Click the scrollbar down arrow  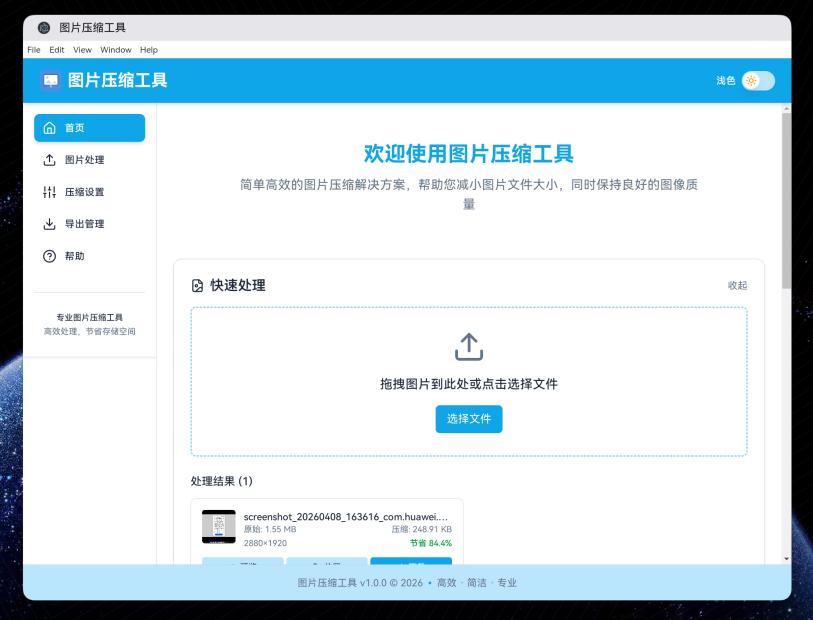click(x=787, y=559)
